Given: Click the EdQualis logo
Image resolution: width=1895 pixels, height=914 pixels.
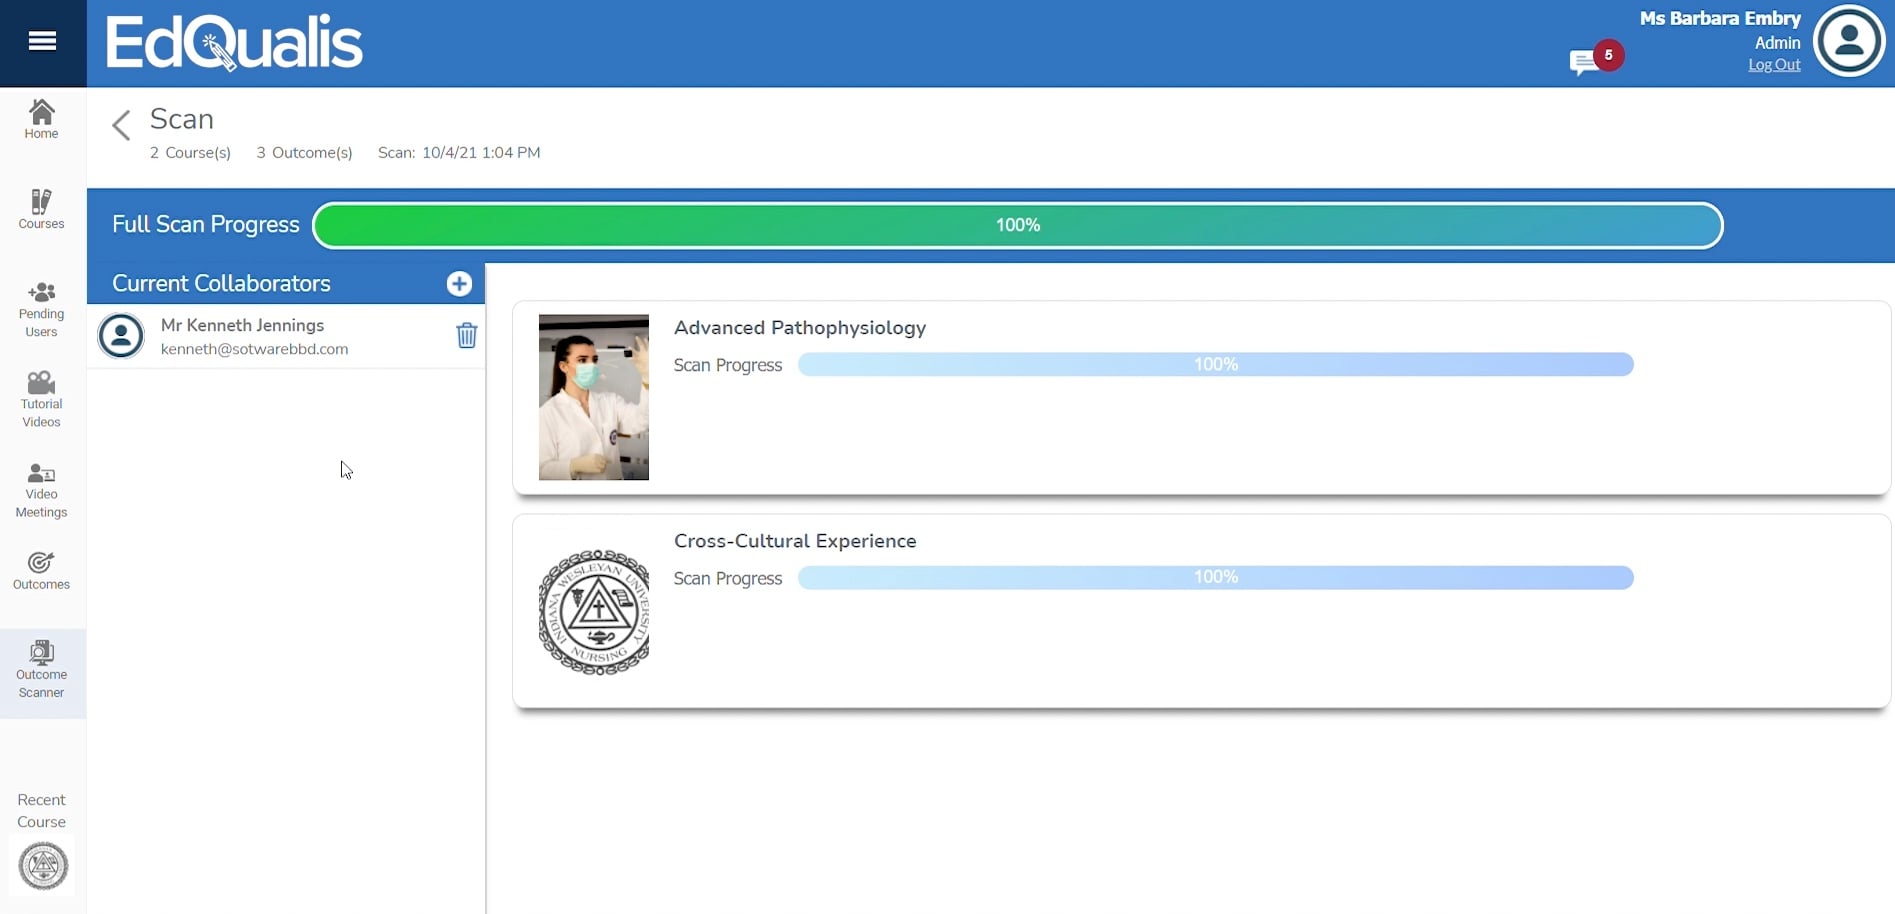Looking at the screenshot, I should click(x=234, y=43).
